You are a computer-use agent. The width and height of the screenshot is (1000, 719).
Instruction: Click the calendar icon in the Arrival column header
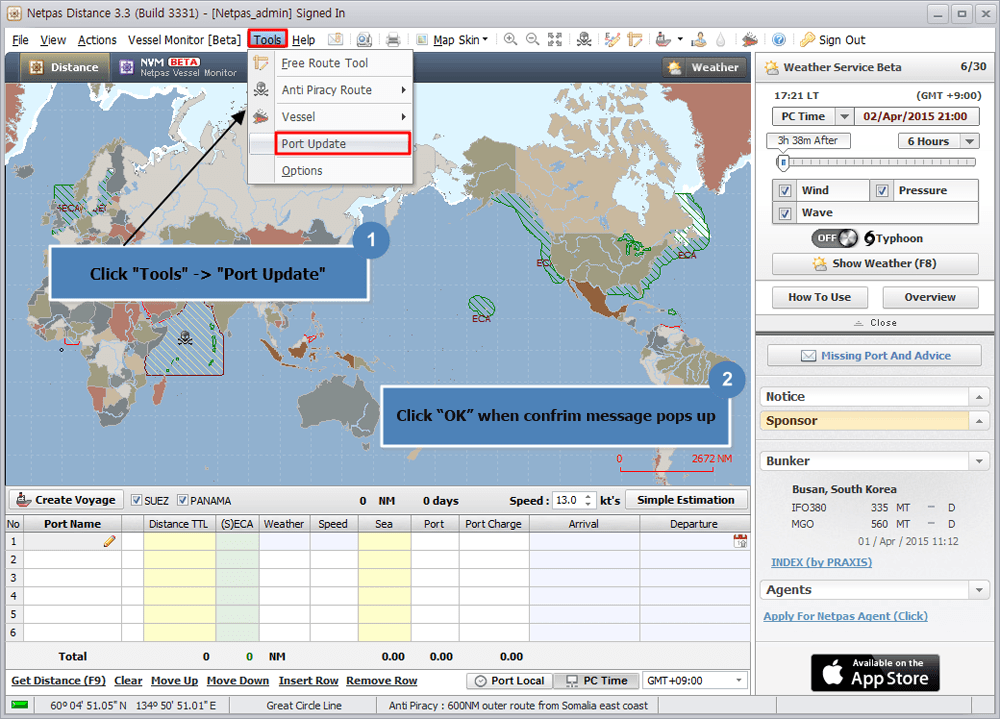tap(738, 541)
